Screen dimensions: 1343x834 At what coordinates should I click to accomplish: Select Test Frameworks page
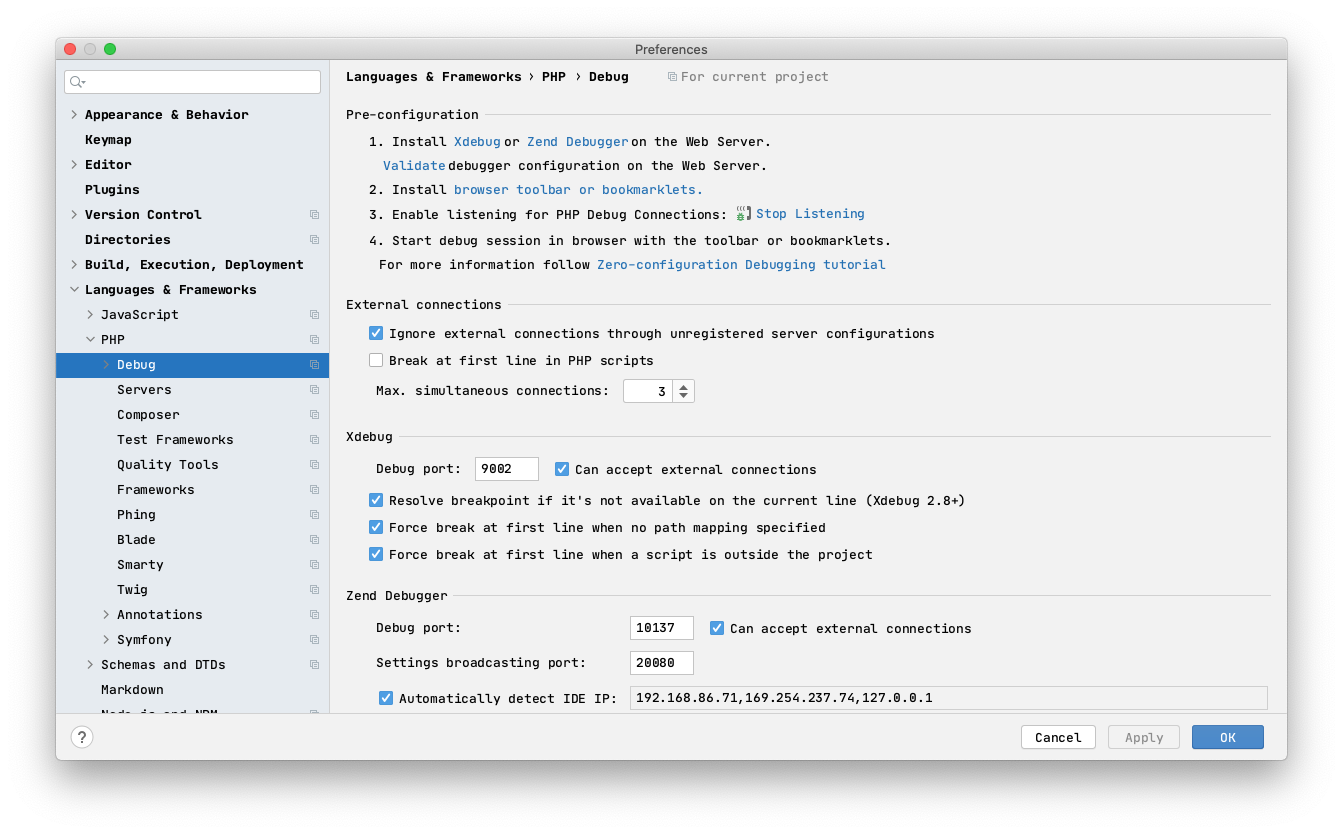(175, 440)
